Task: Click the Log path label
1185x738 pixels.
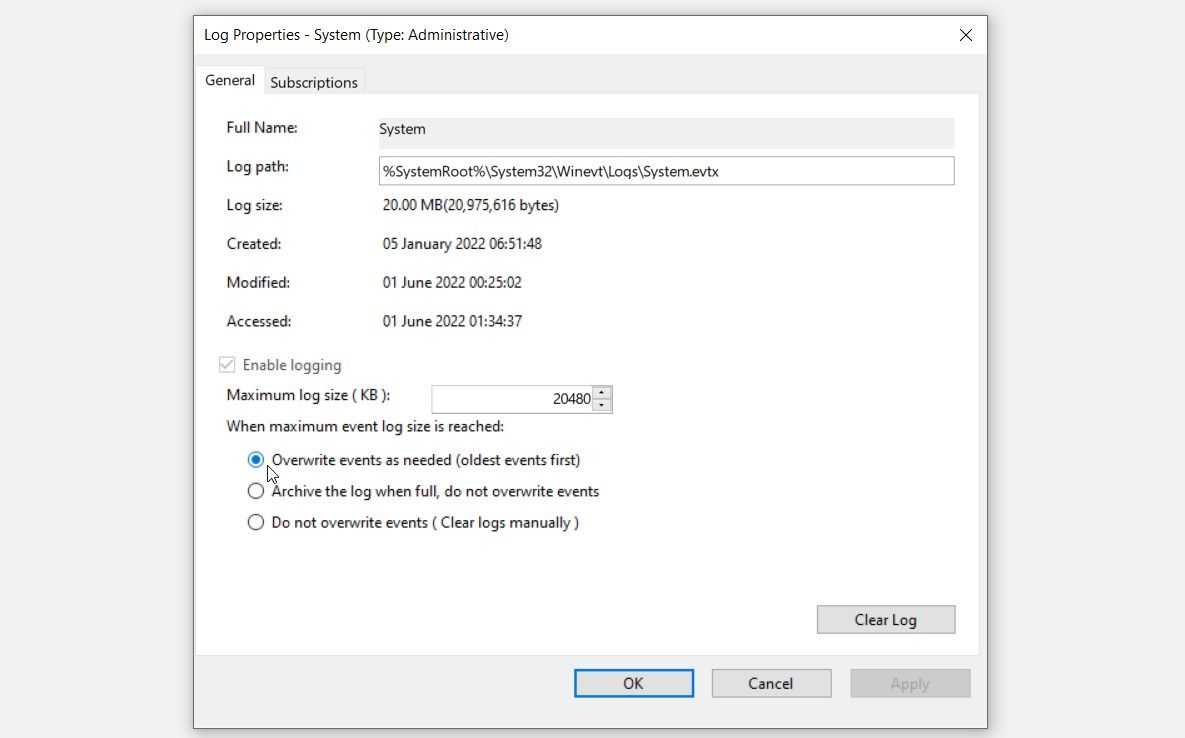Action: click(x=258, y=167)
